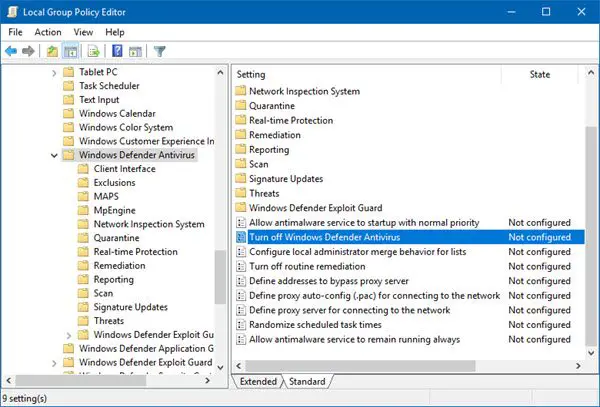
Task: Click the Local Group Policy Editor title icon
Action: tap(12, 12)
